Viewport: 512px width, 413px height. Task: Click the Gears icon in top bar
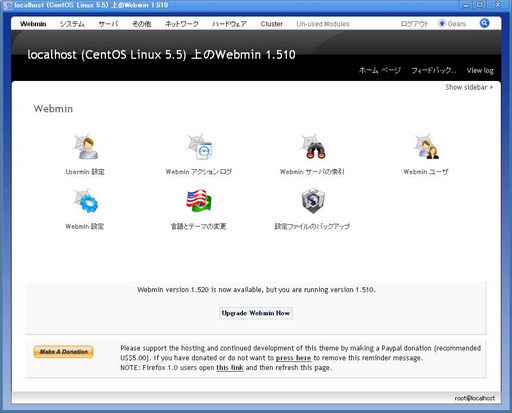click(442, 23)
